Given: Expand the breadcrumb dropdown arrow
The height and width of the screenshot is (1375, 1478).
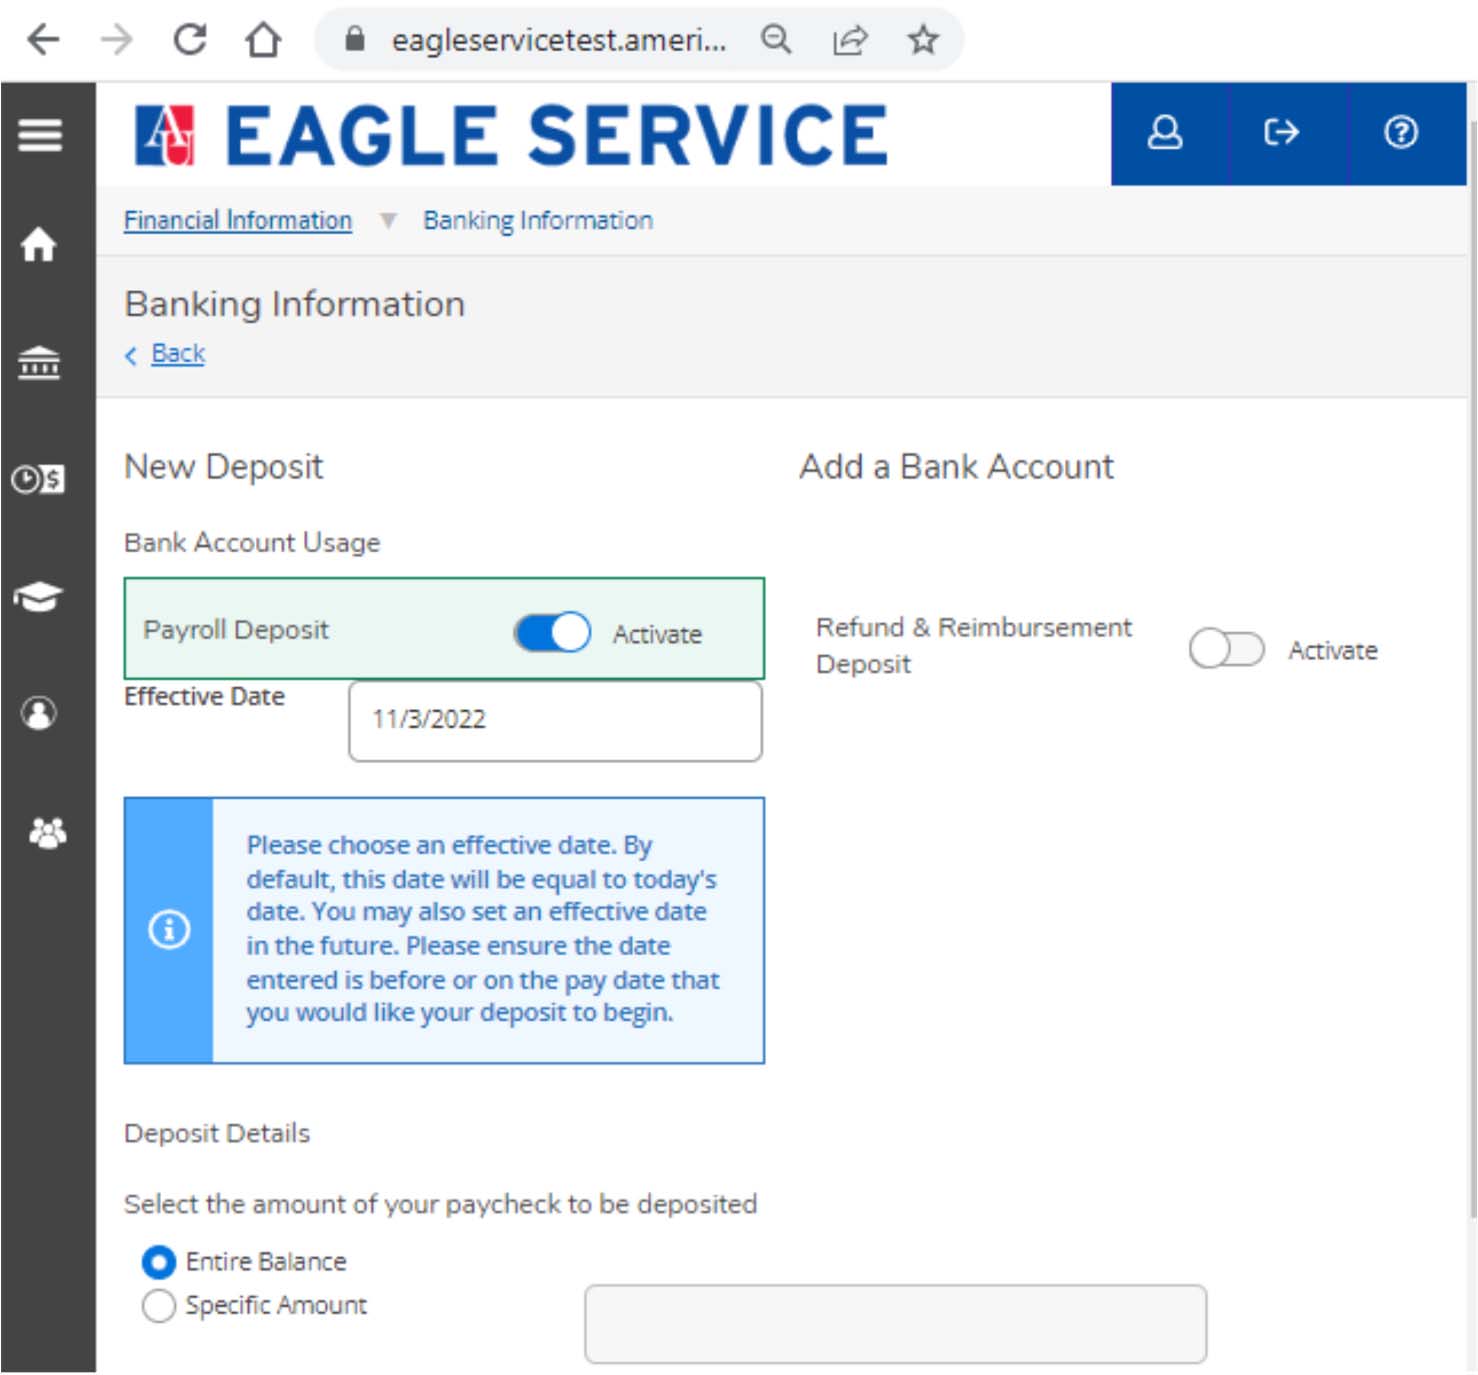Looking at the screenshot, I should (388, 221).
